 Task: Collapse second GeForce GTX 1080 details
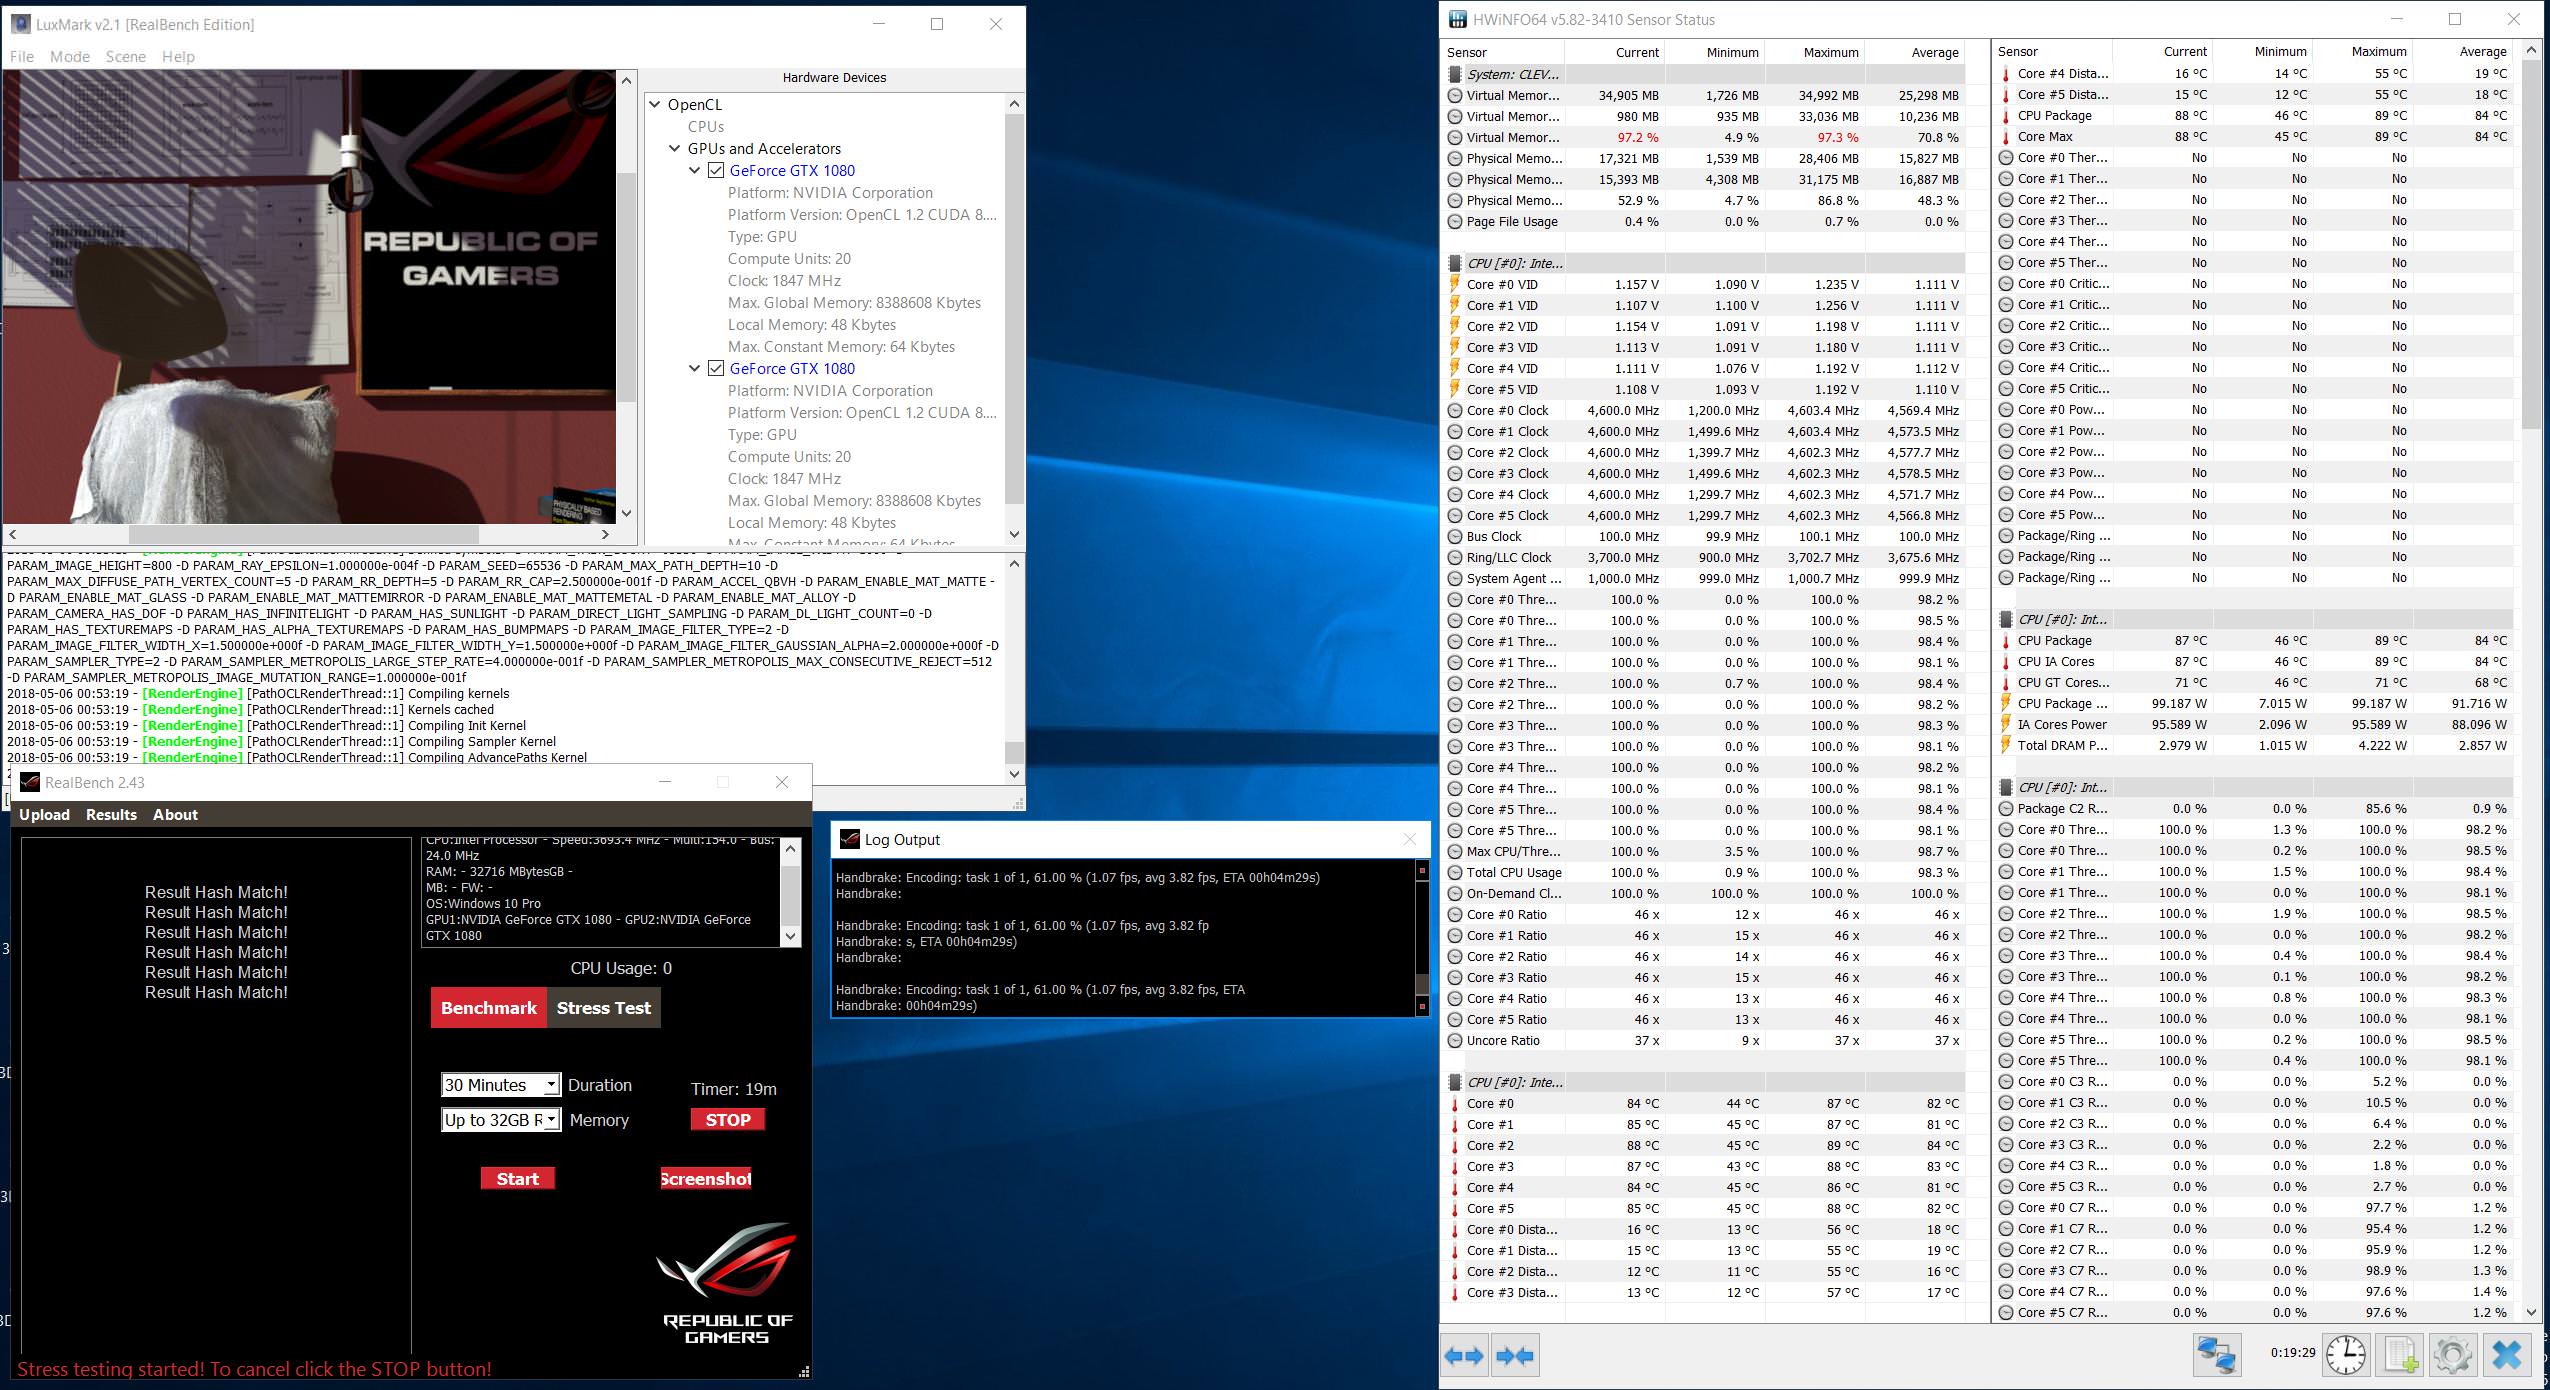point(695,368)
